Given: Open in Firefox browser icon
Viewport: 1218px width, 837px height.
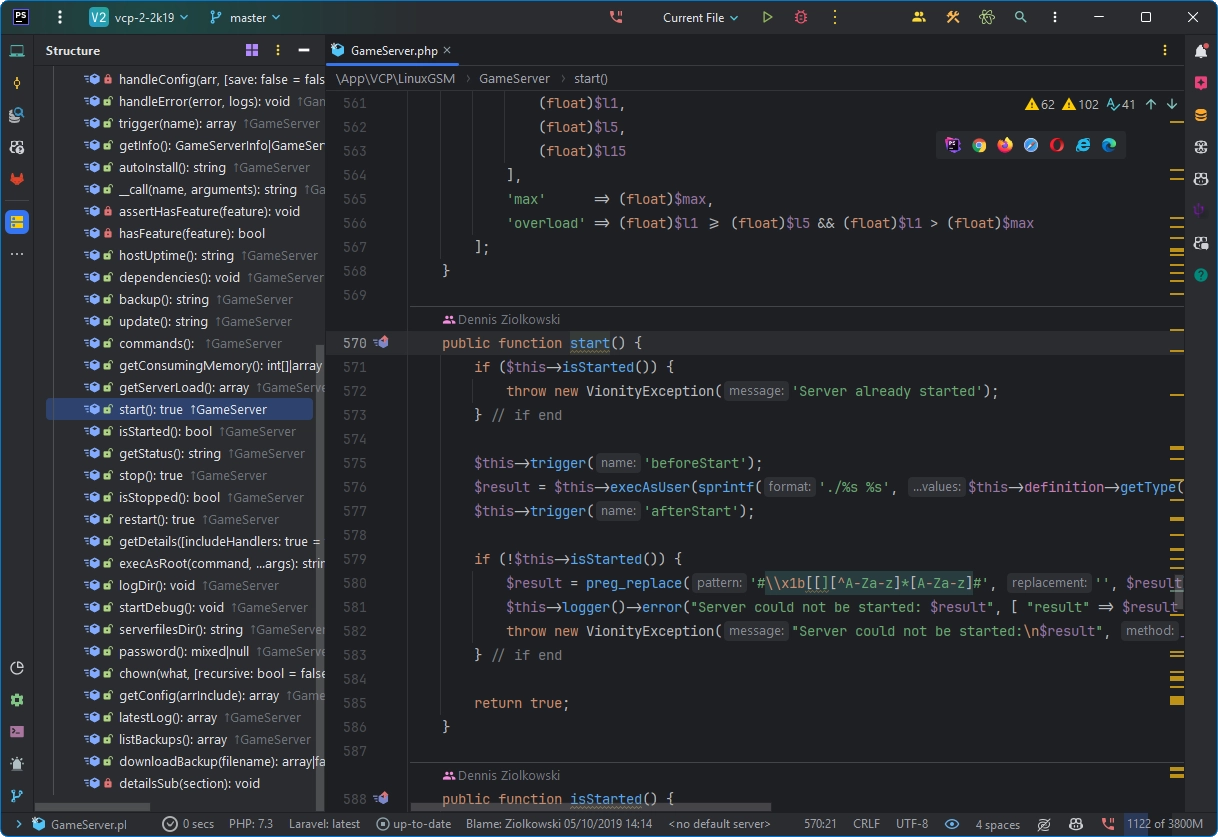Looking at the screenshot, I should [1005, 145].
